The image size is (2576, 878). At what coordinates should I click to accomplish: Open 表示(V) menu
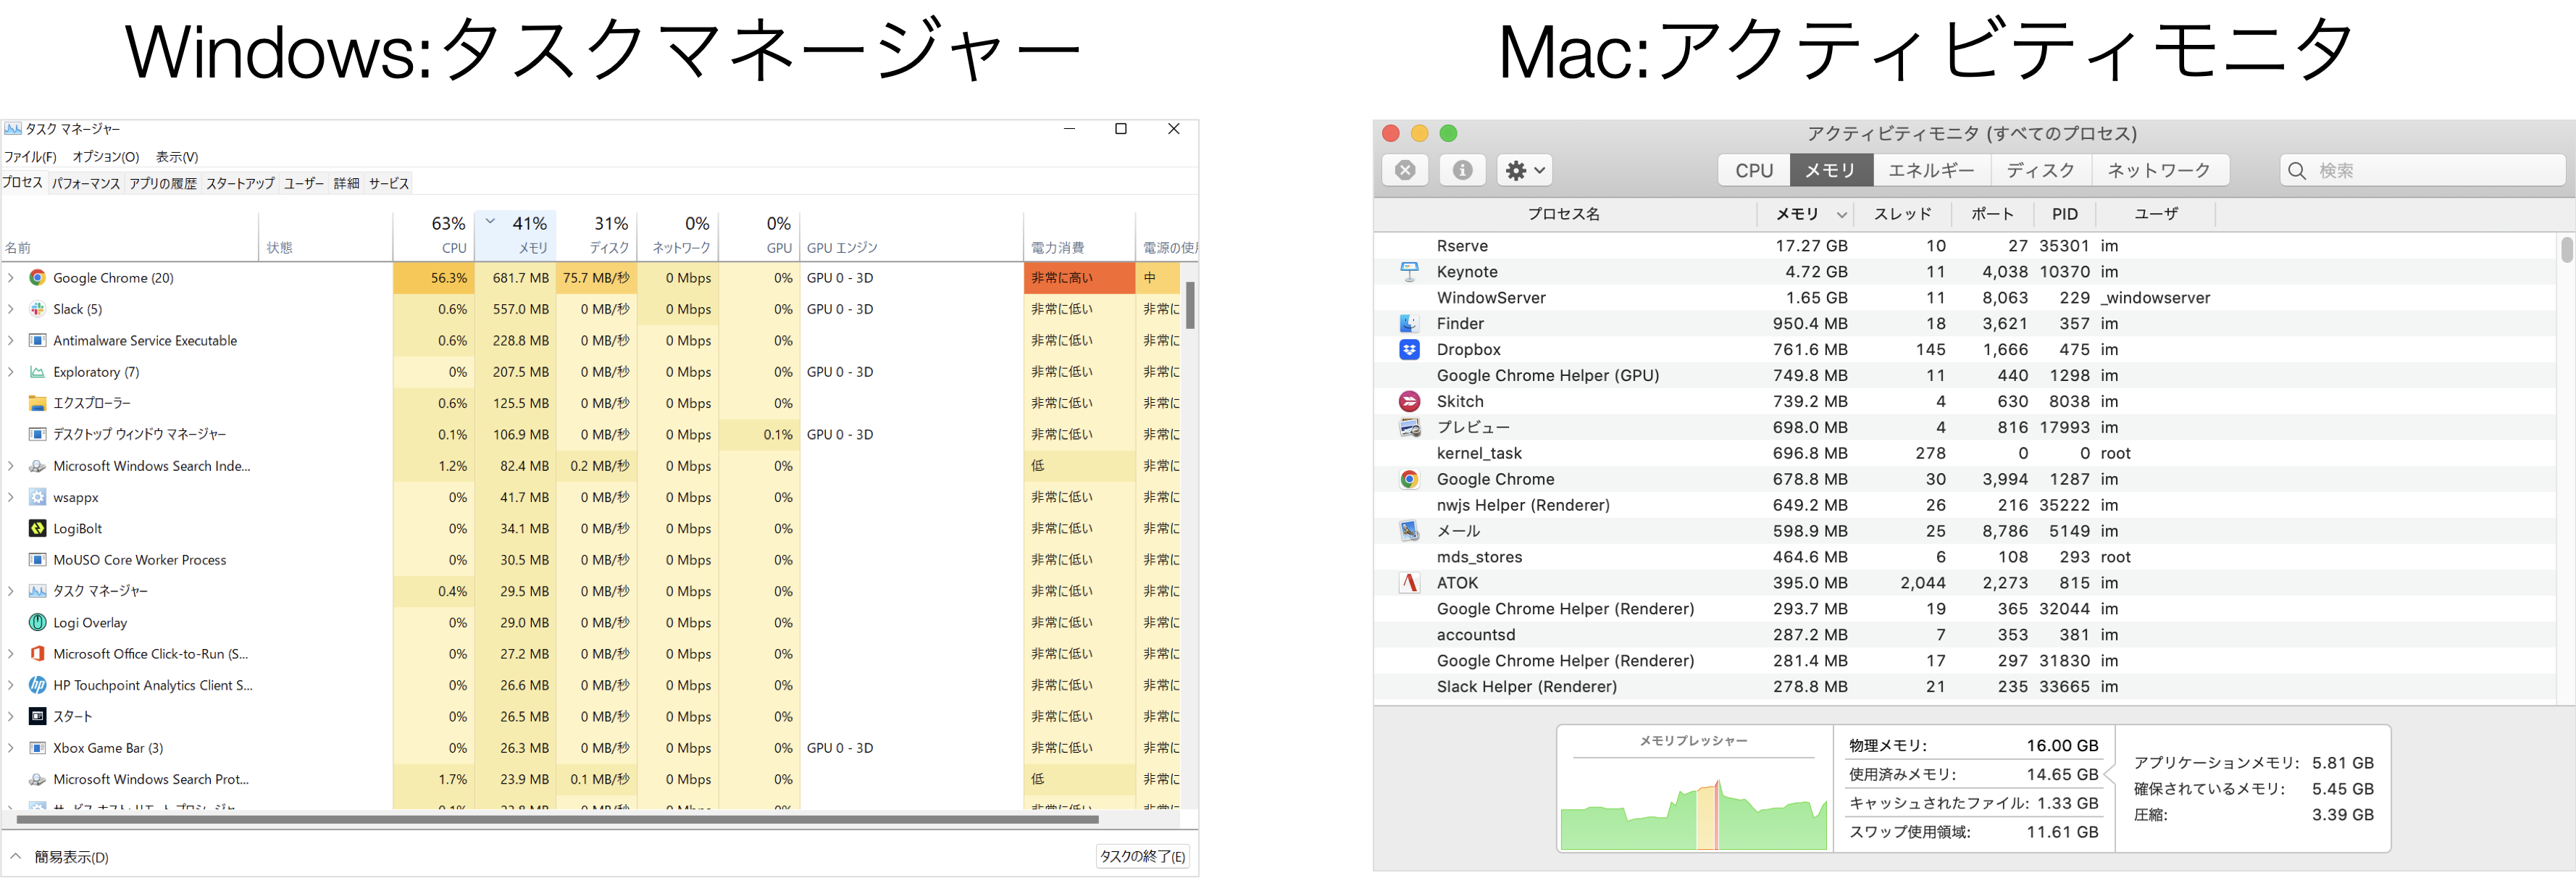pos(177,157)
